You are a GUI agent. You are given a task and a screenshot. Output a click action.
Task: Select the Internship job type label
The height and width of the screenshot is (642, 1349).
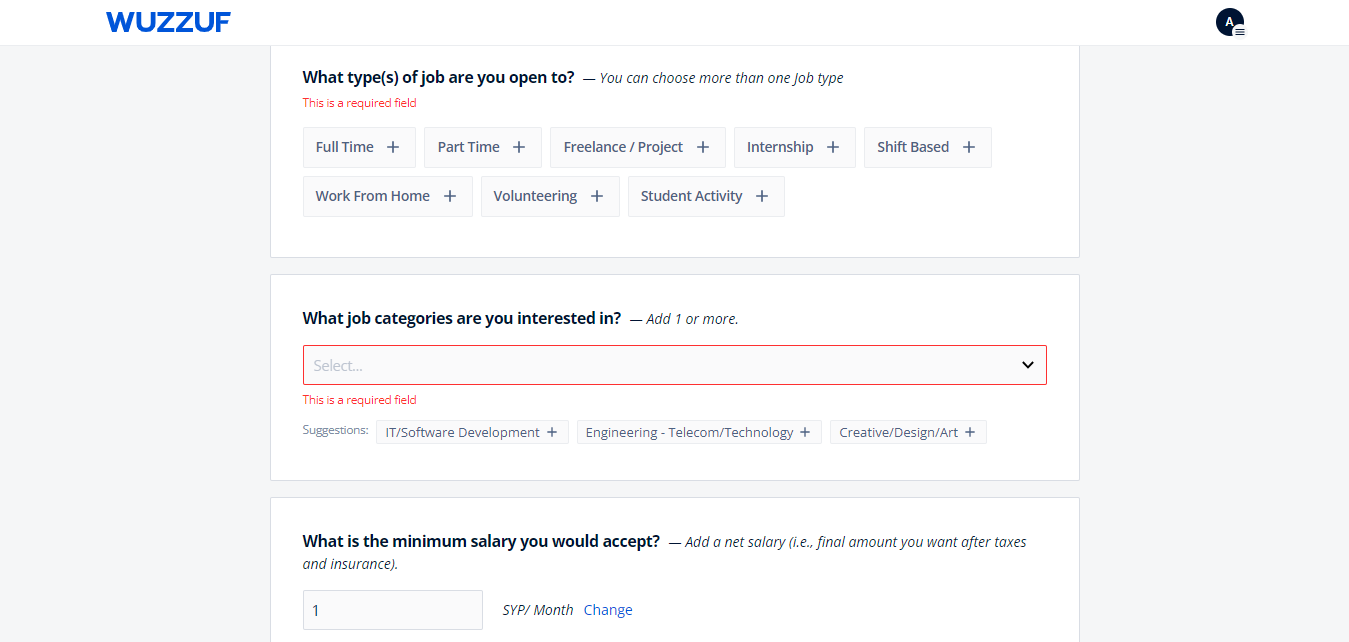pyautogui.click(x=780, y=147)
